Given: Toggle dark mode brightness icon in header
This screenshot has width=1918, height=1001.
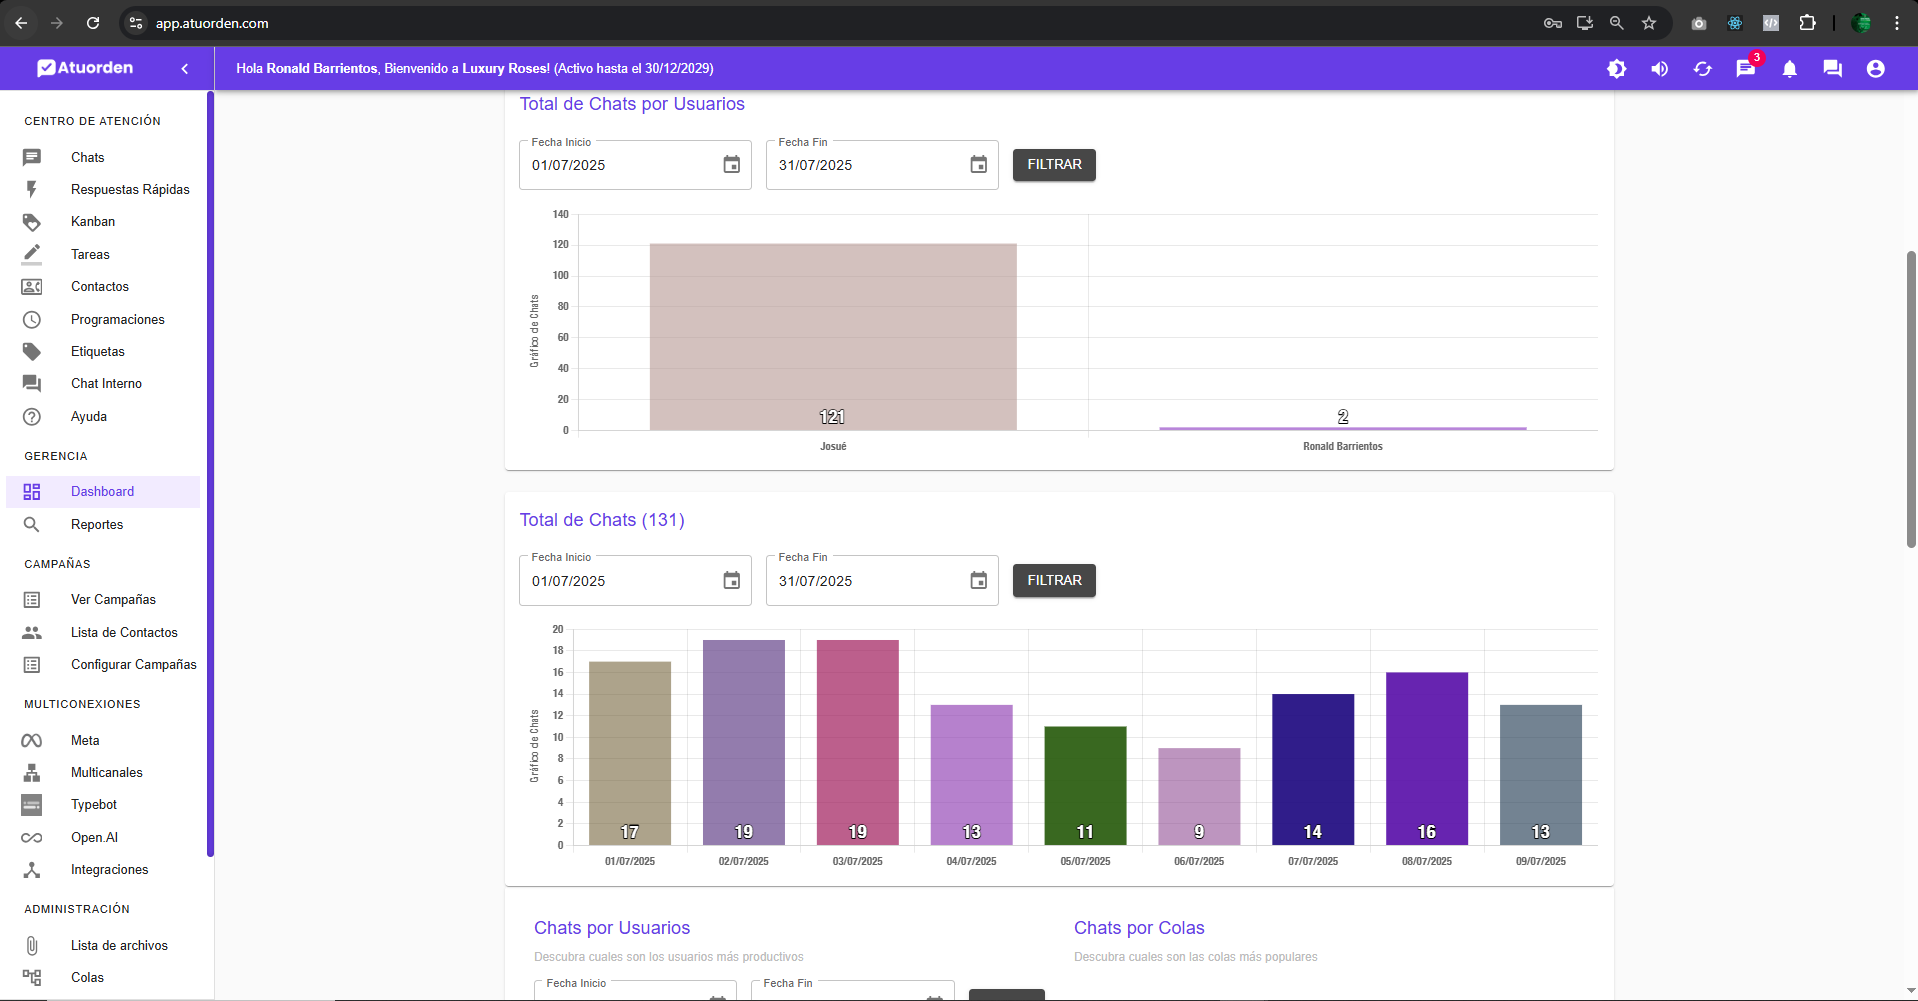Looking at the screenshot, I should click(x=1616, y=69).
